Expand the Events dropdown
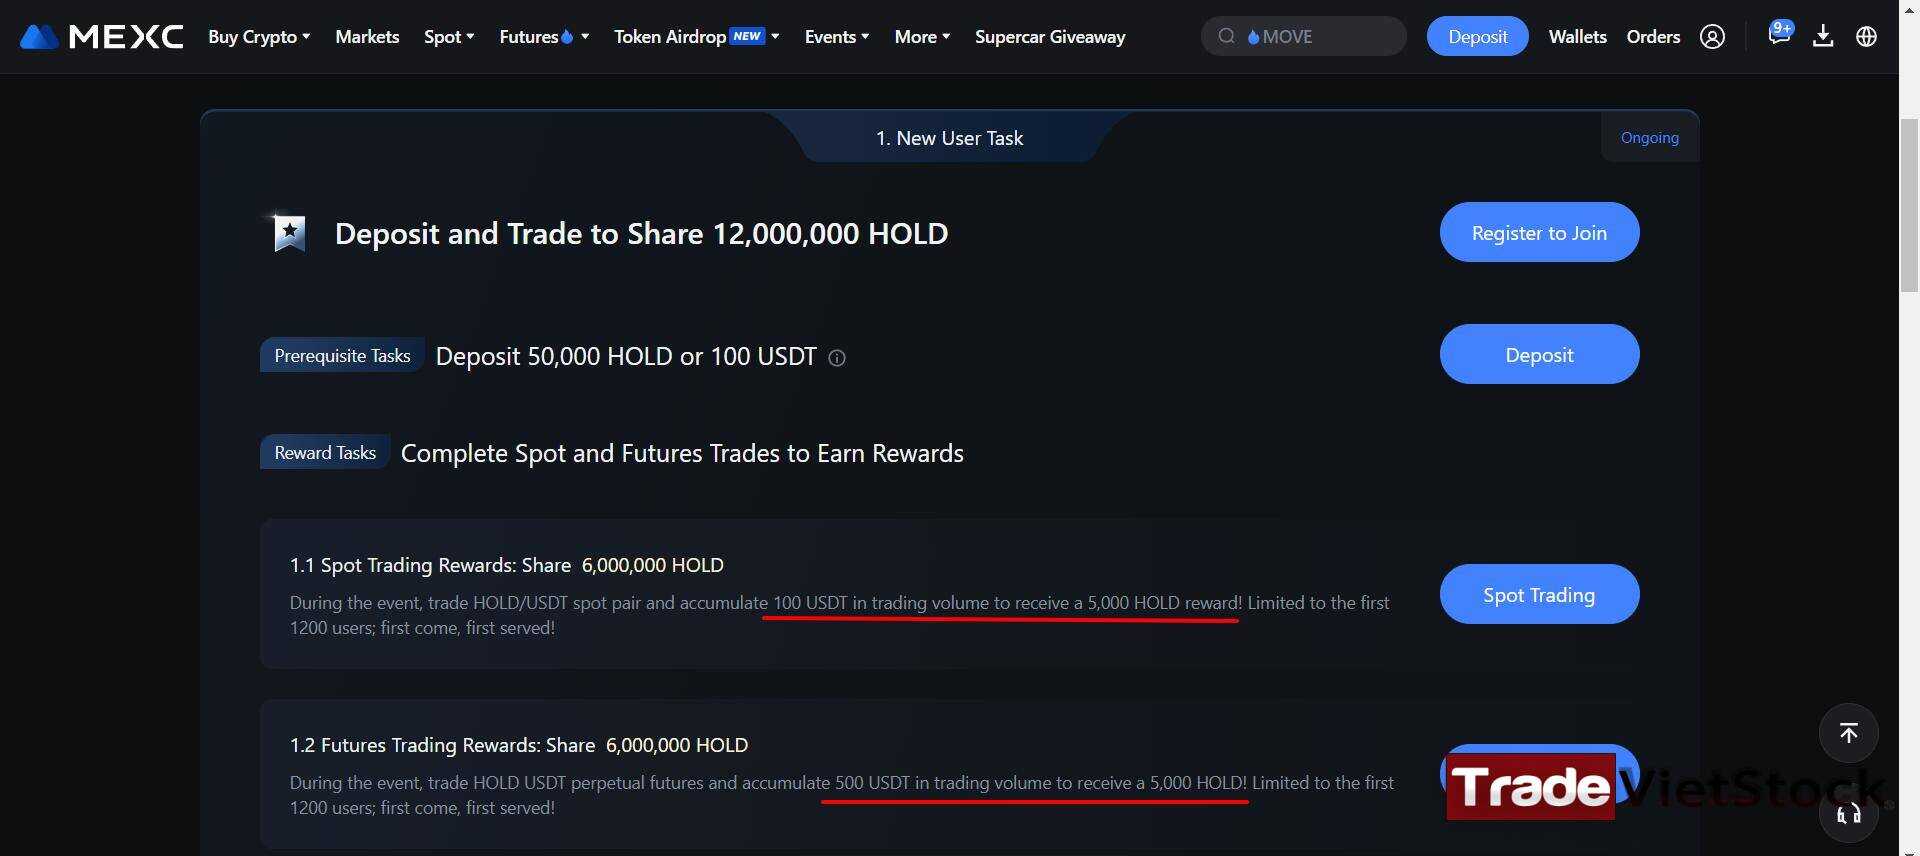 [837, 37]
